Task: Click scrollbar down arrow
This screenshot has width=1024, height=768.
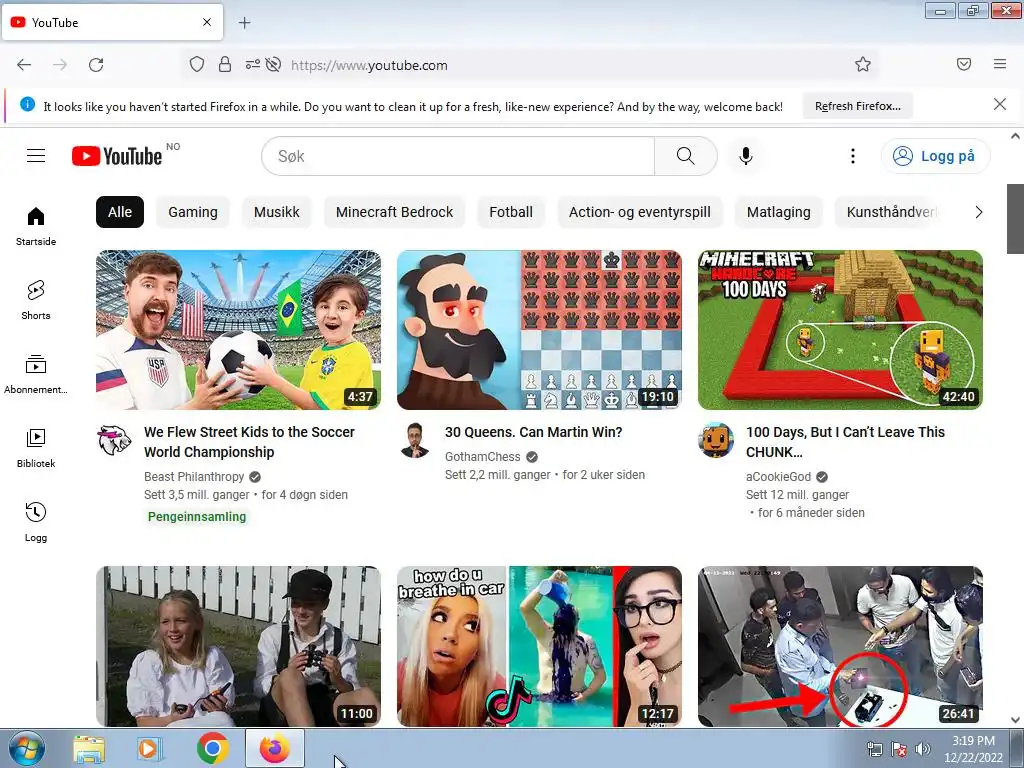Action: [x=1015, y=720]
